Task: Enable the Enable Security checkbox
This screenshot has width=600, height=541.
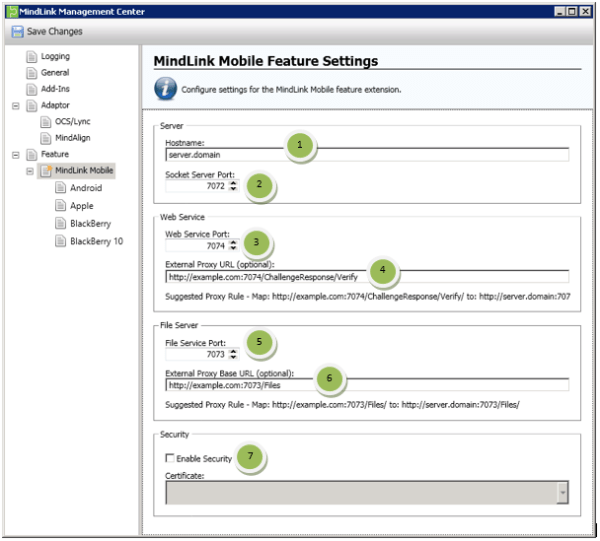Action: (x=171, y=458)
